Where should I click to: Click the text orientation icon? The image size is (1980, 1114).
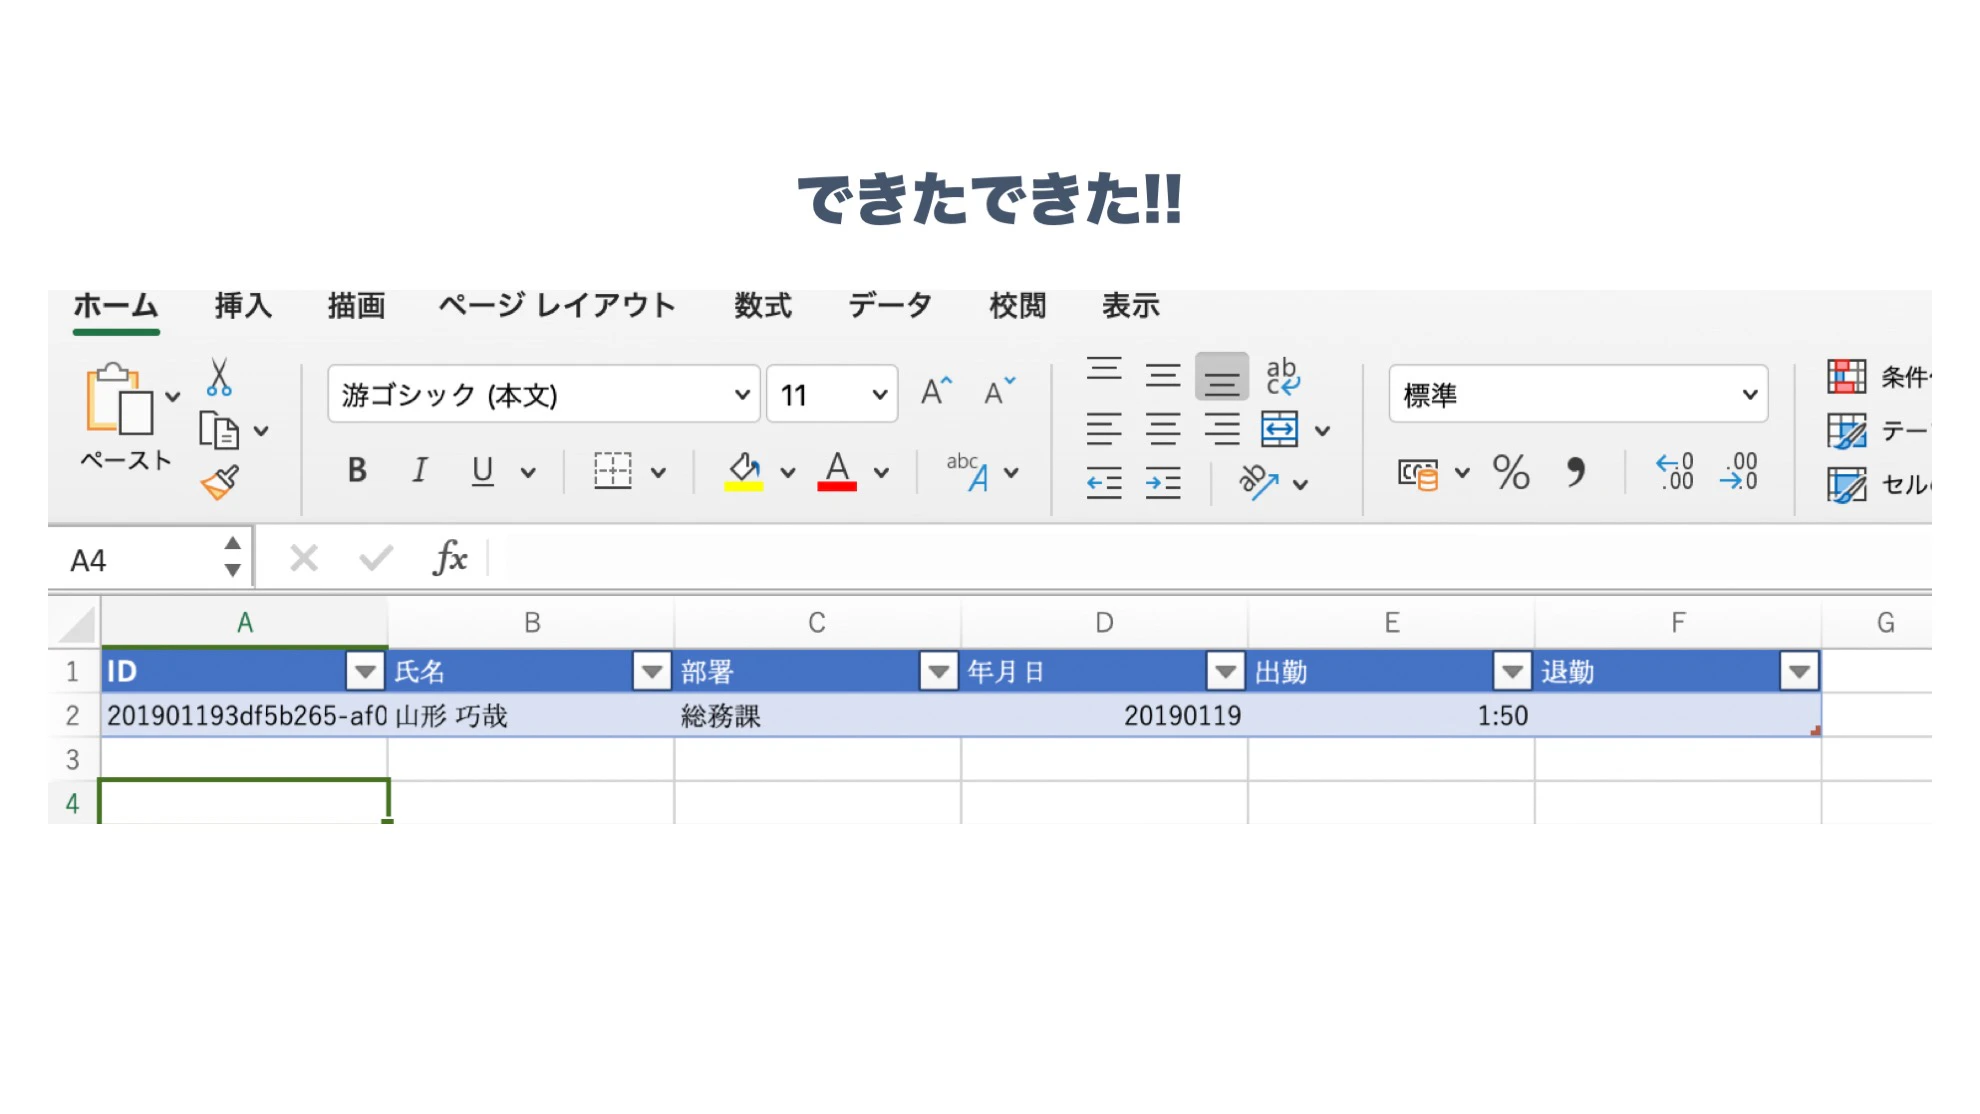point(1259,483)
